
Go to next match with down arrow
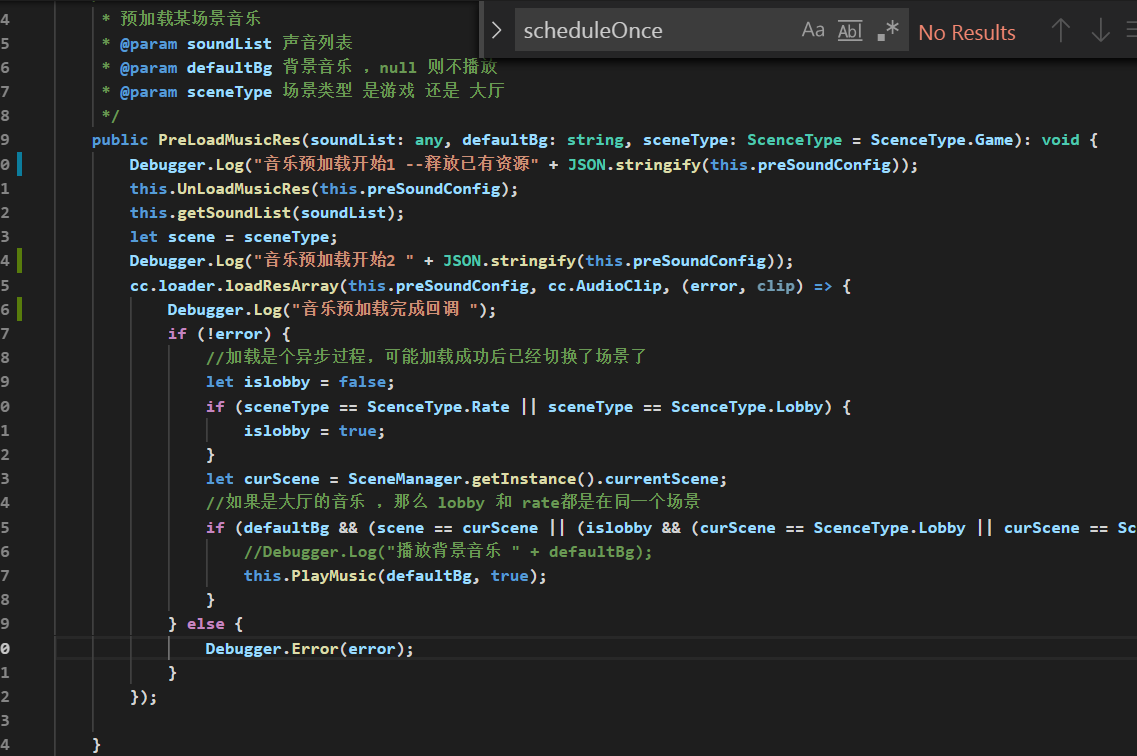point(1100,30)
